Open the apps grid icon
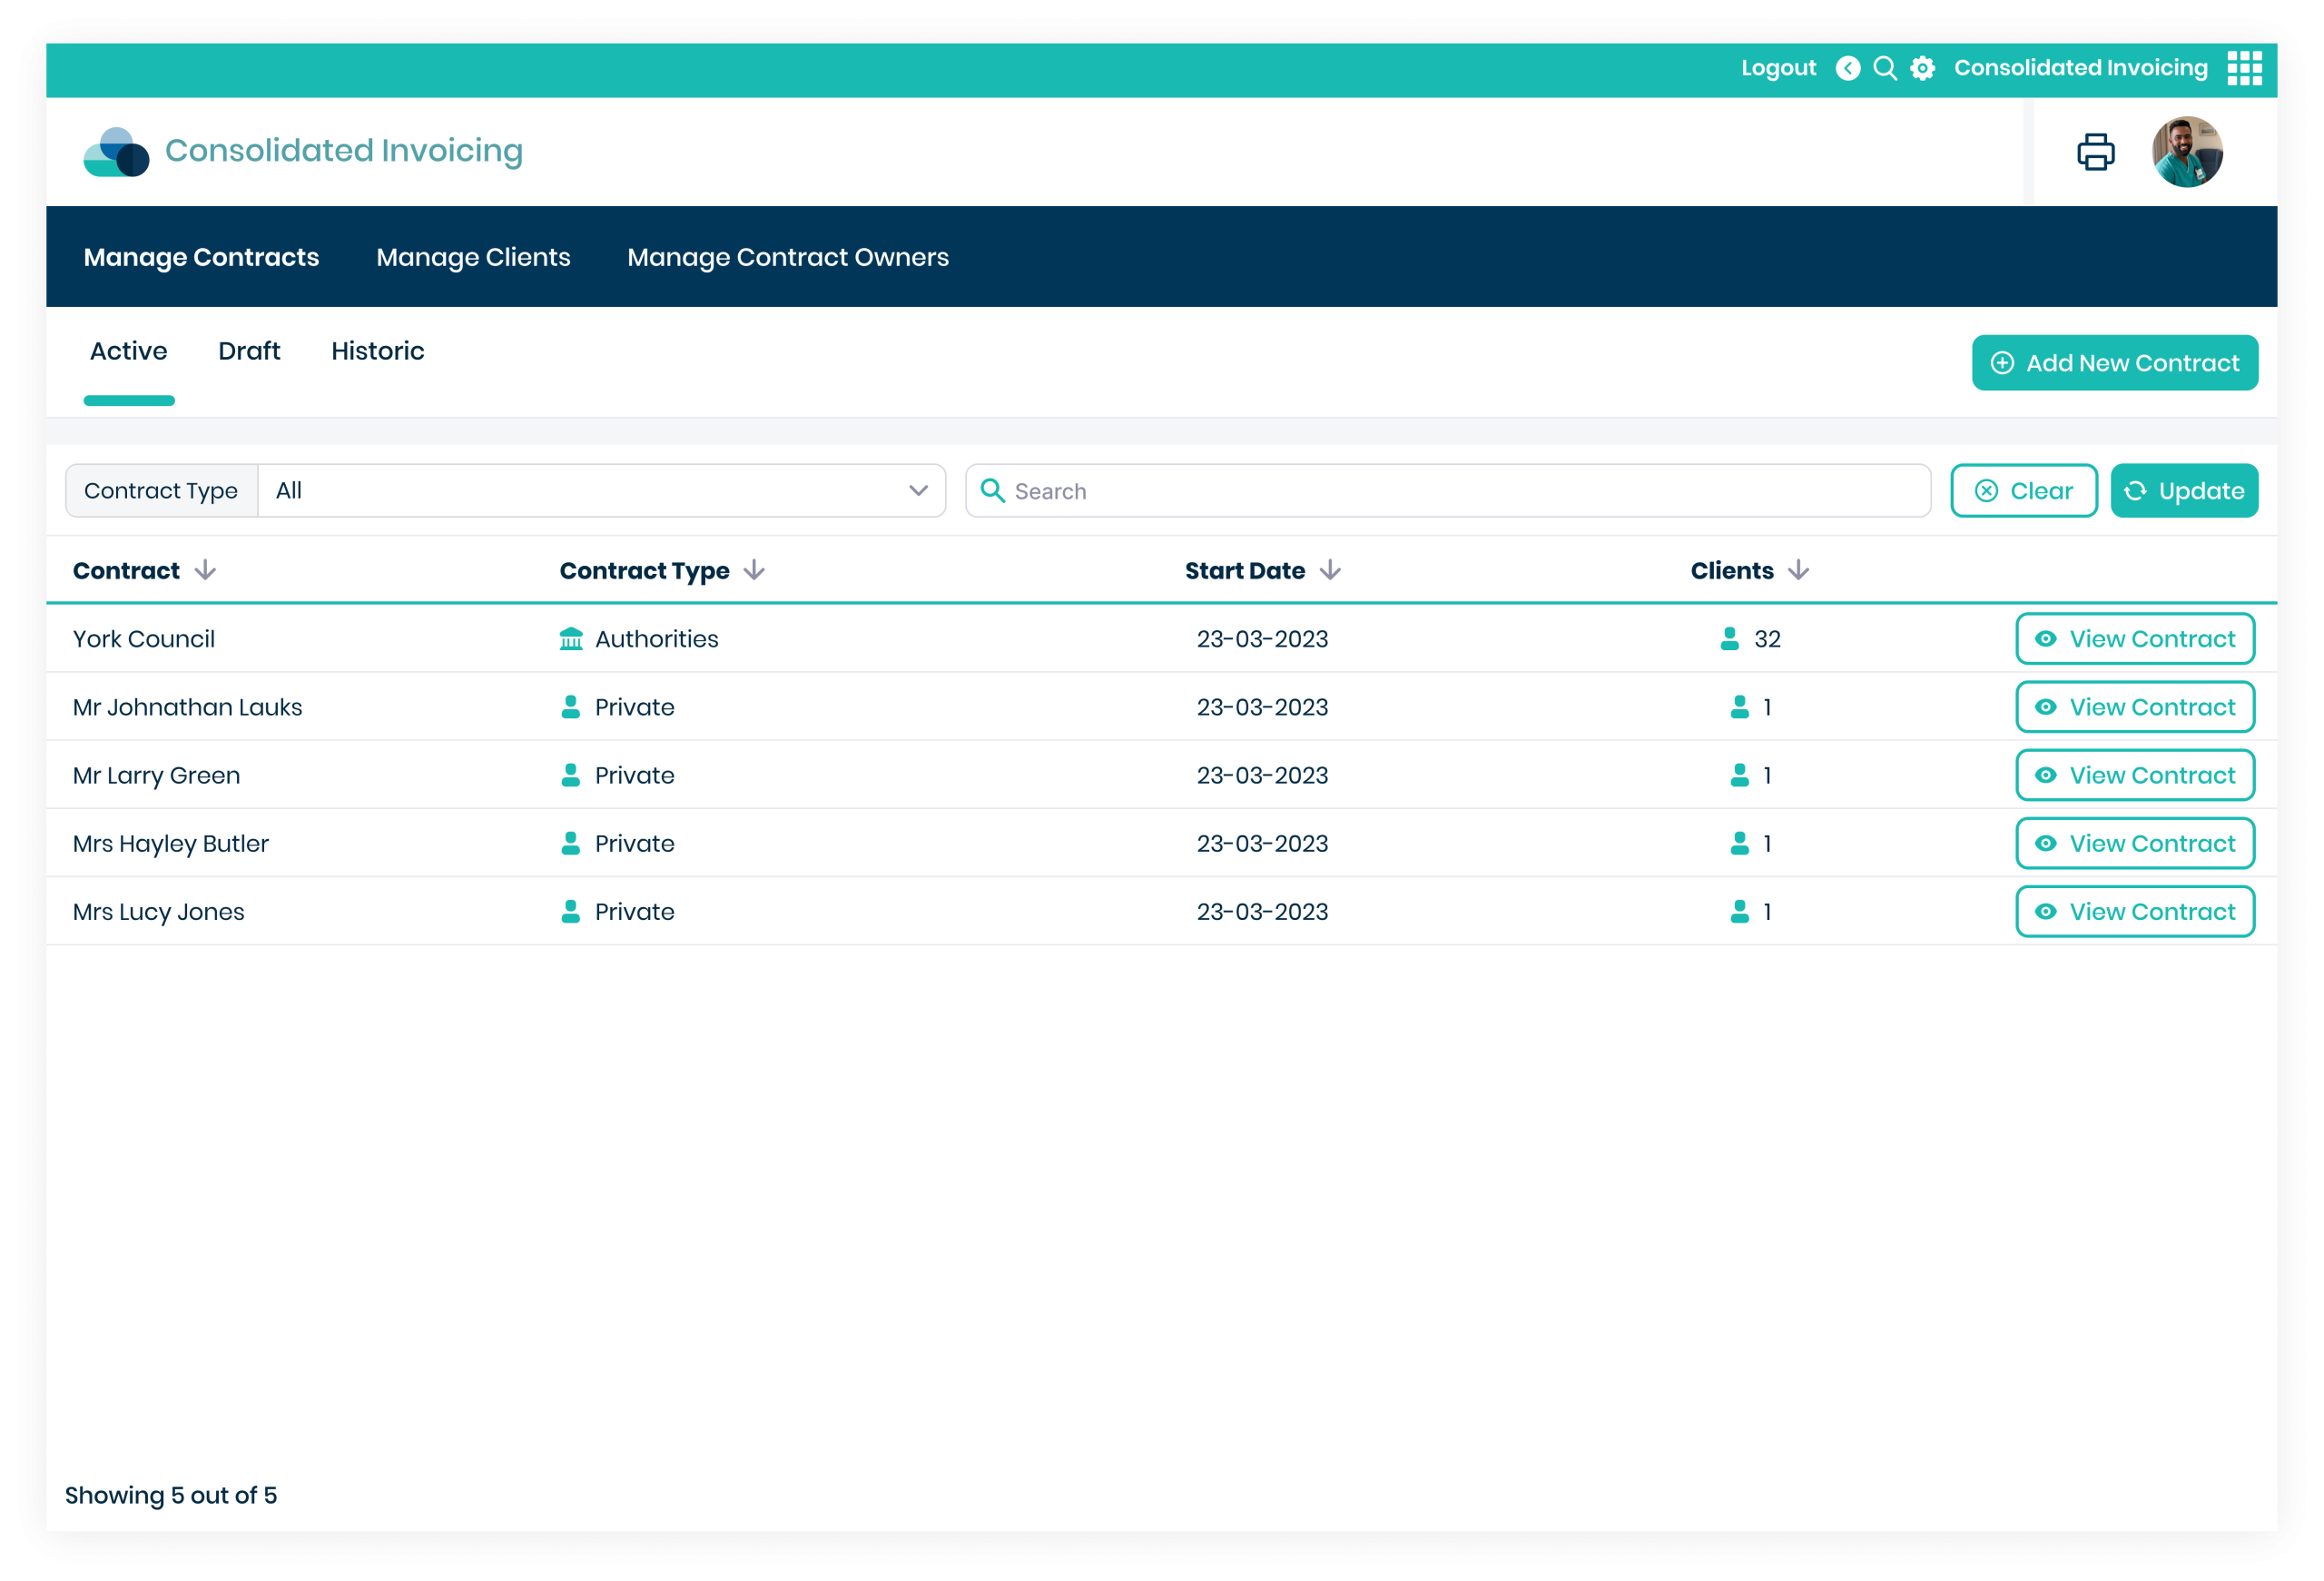 [2245, 68]
